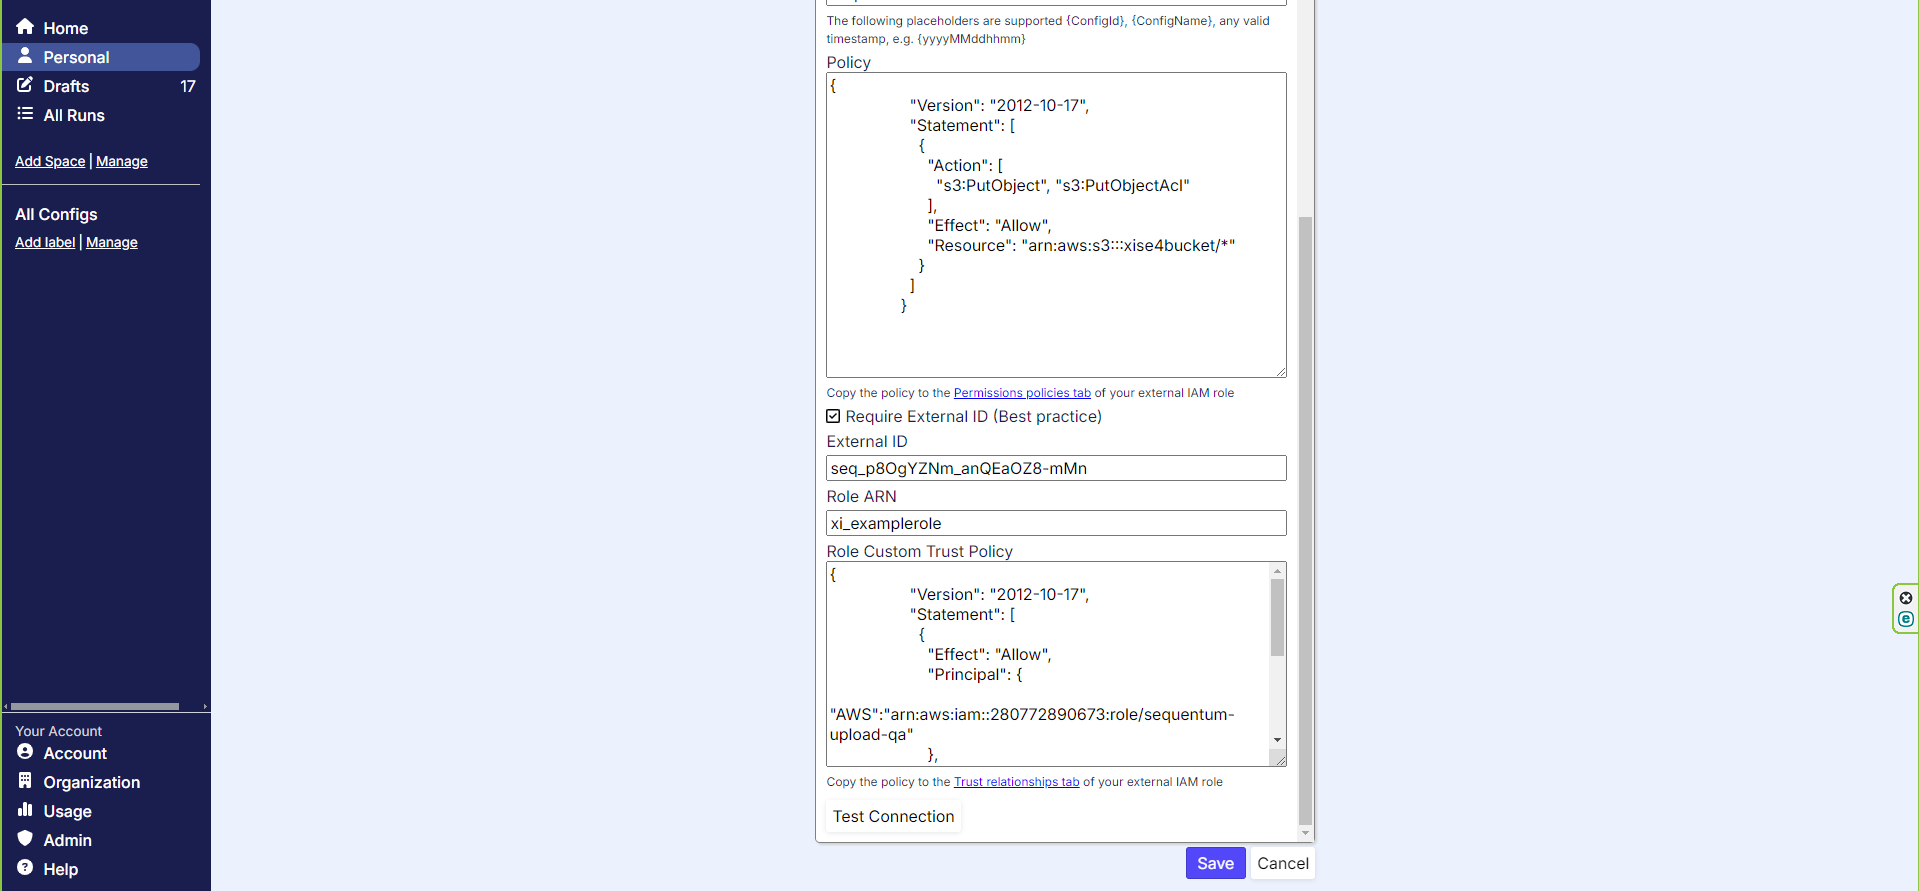Open All Configs in sidebar

56,214
